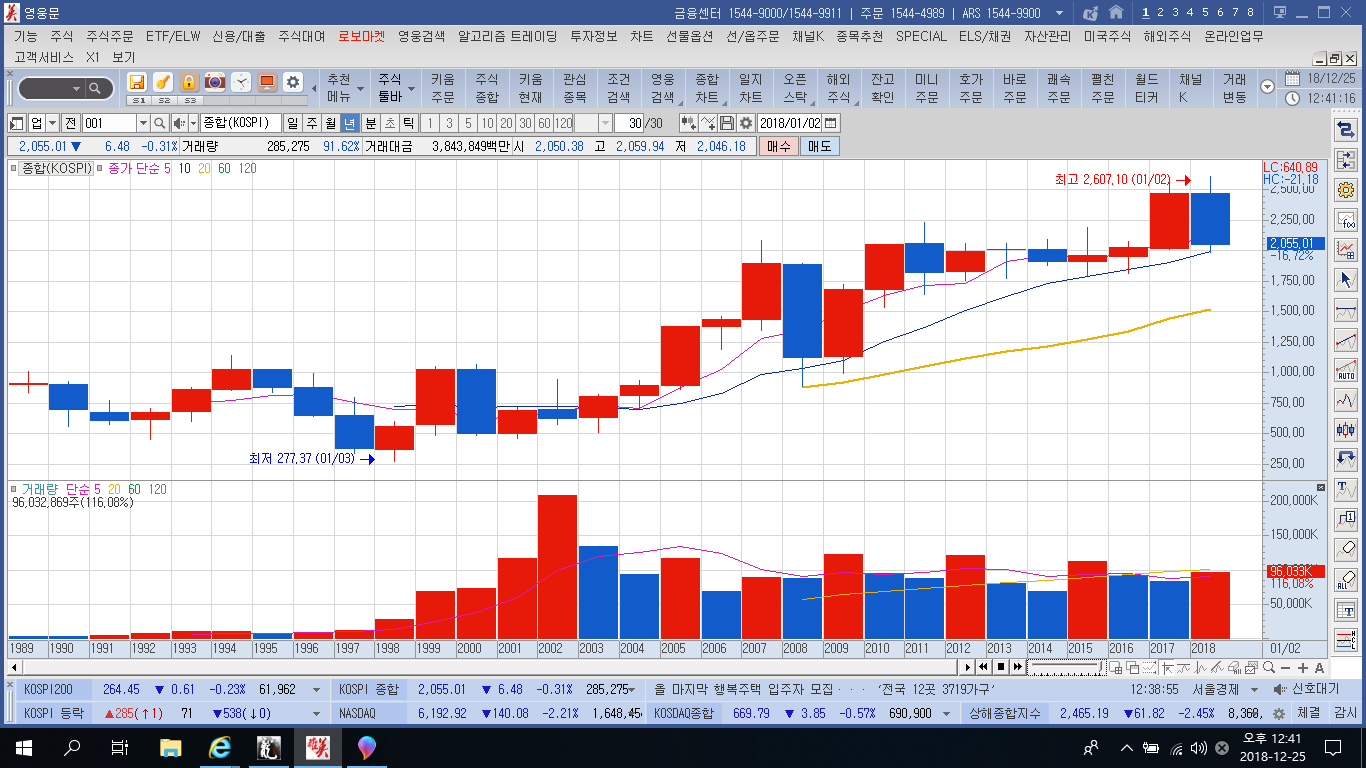Expand the 001 stock code dropdown

143,123
